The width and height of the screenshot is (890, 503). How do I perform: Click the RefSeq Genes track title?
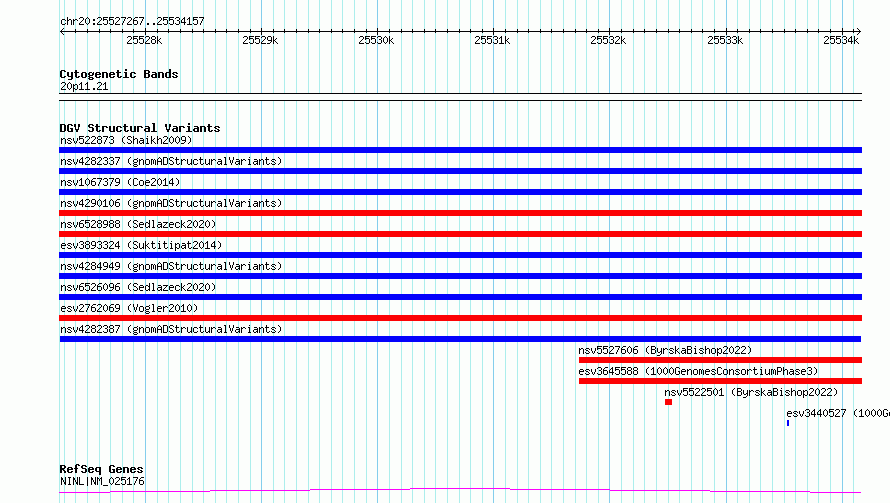pos(101,470)
